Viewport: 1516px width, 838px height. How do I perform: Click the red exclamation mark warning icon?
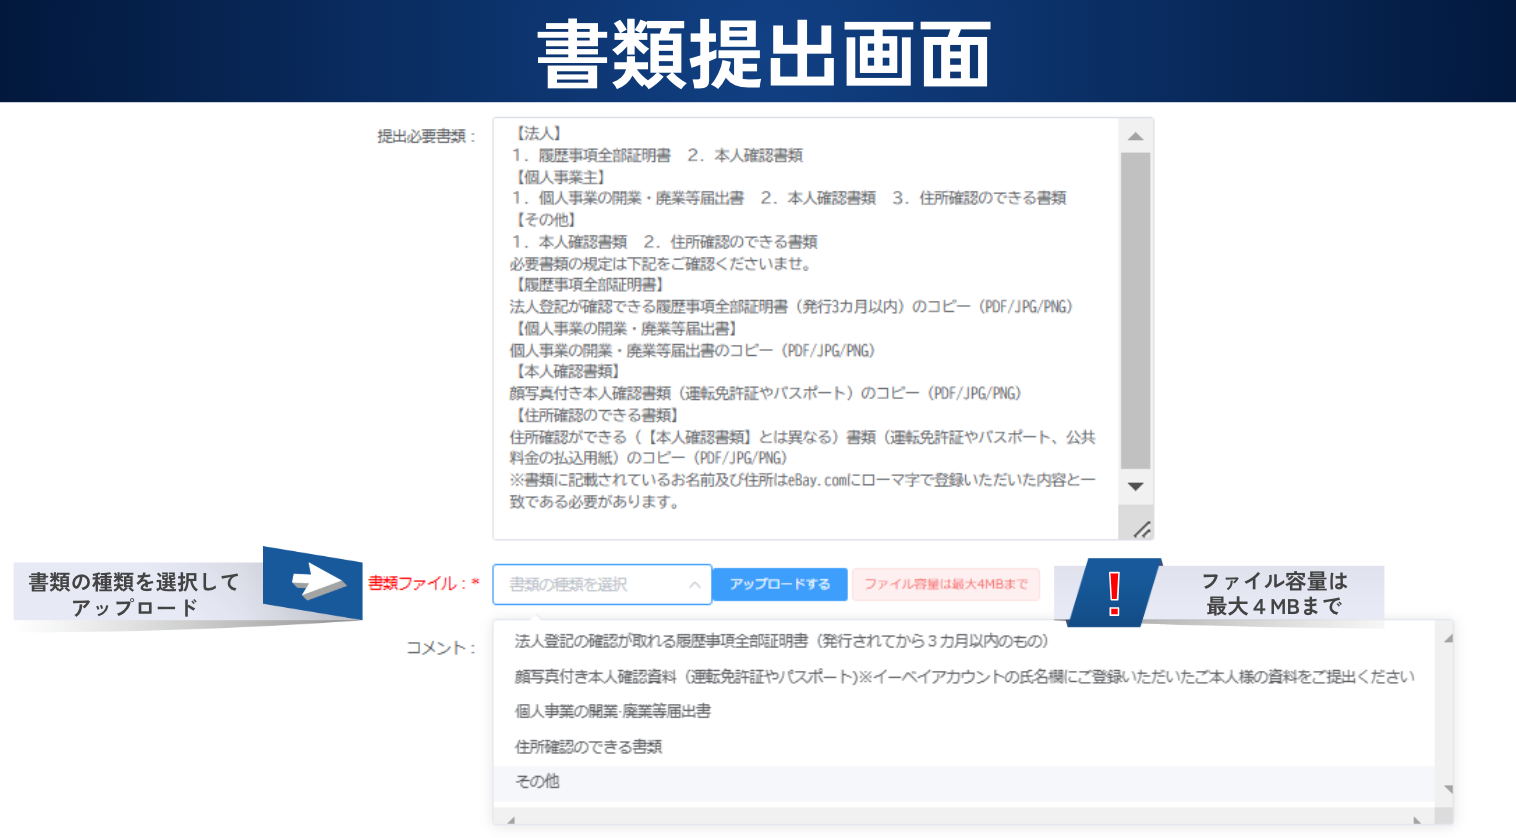pos(1114,593)
